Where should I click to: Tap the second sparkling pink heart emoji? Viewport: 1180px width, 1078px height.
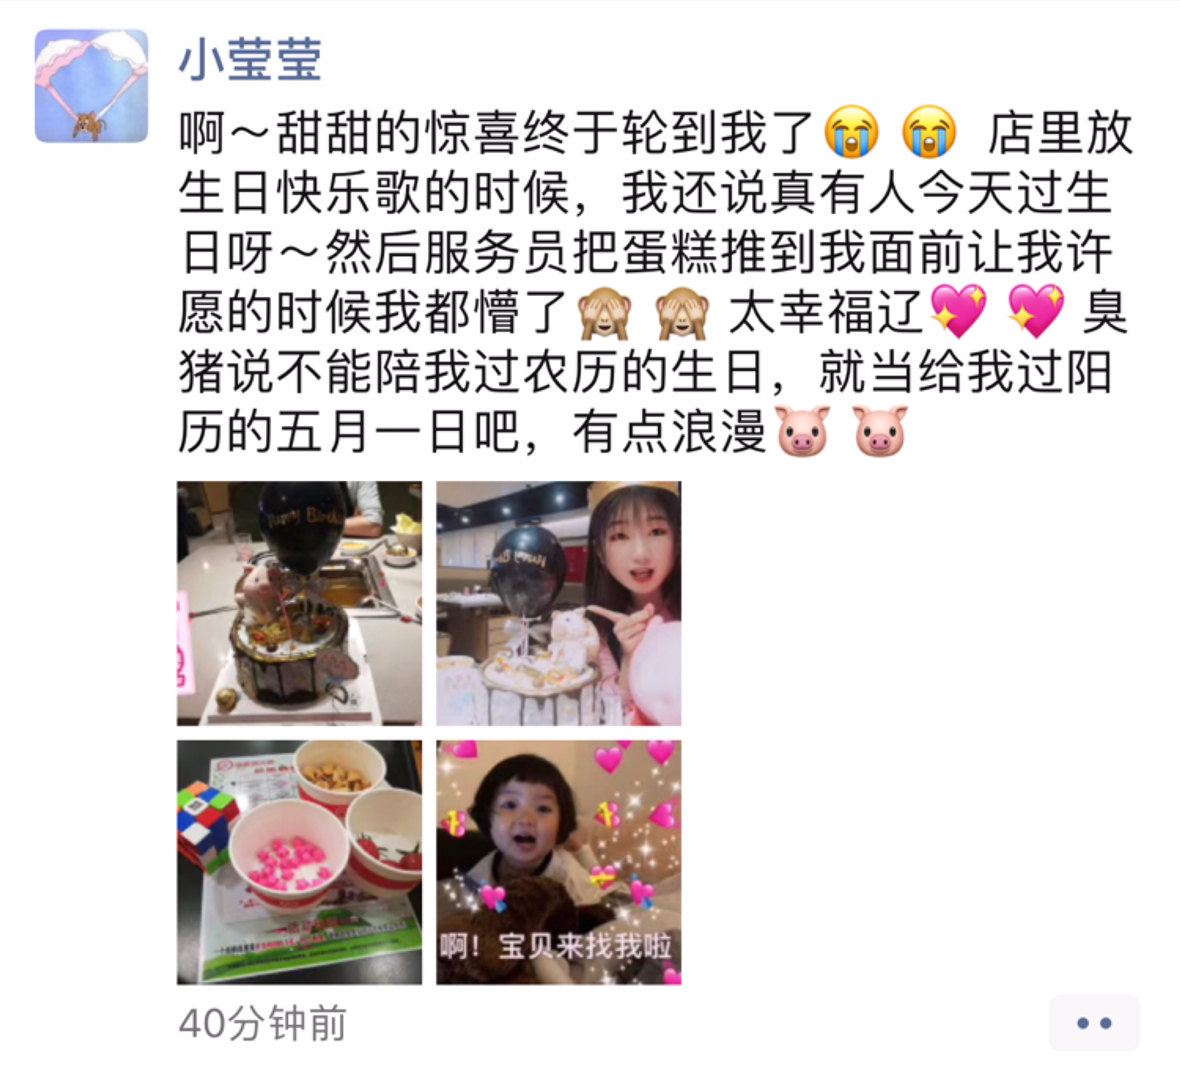[x=1036, y=311]
